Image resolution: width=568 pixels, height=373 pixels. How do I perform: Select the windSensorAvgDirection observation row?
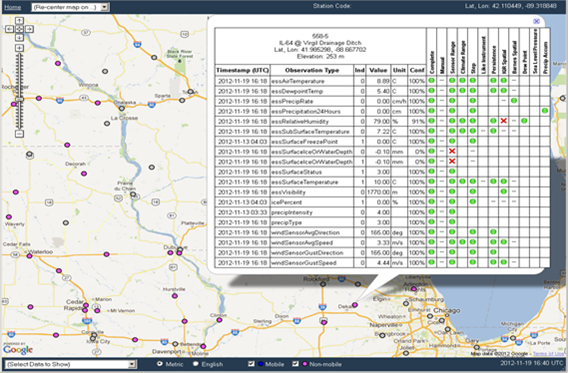tap(382, 232)
